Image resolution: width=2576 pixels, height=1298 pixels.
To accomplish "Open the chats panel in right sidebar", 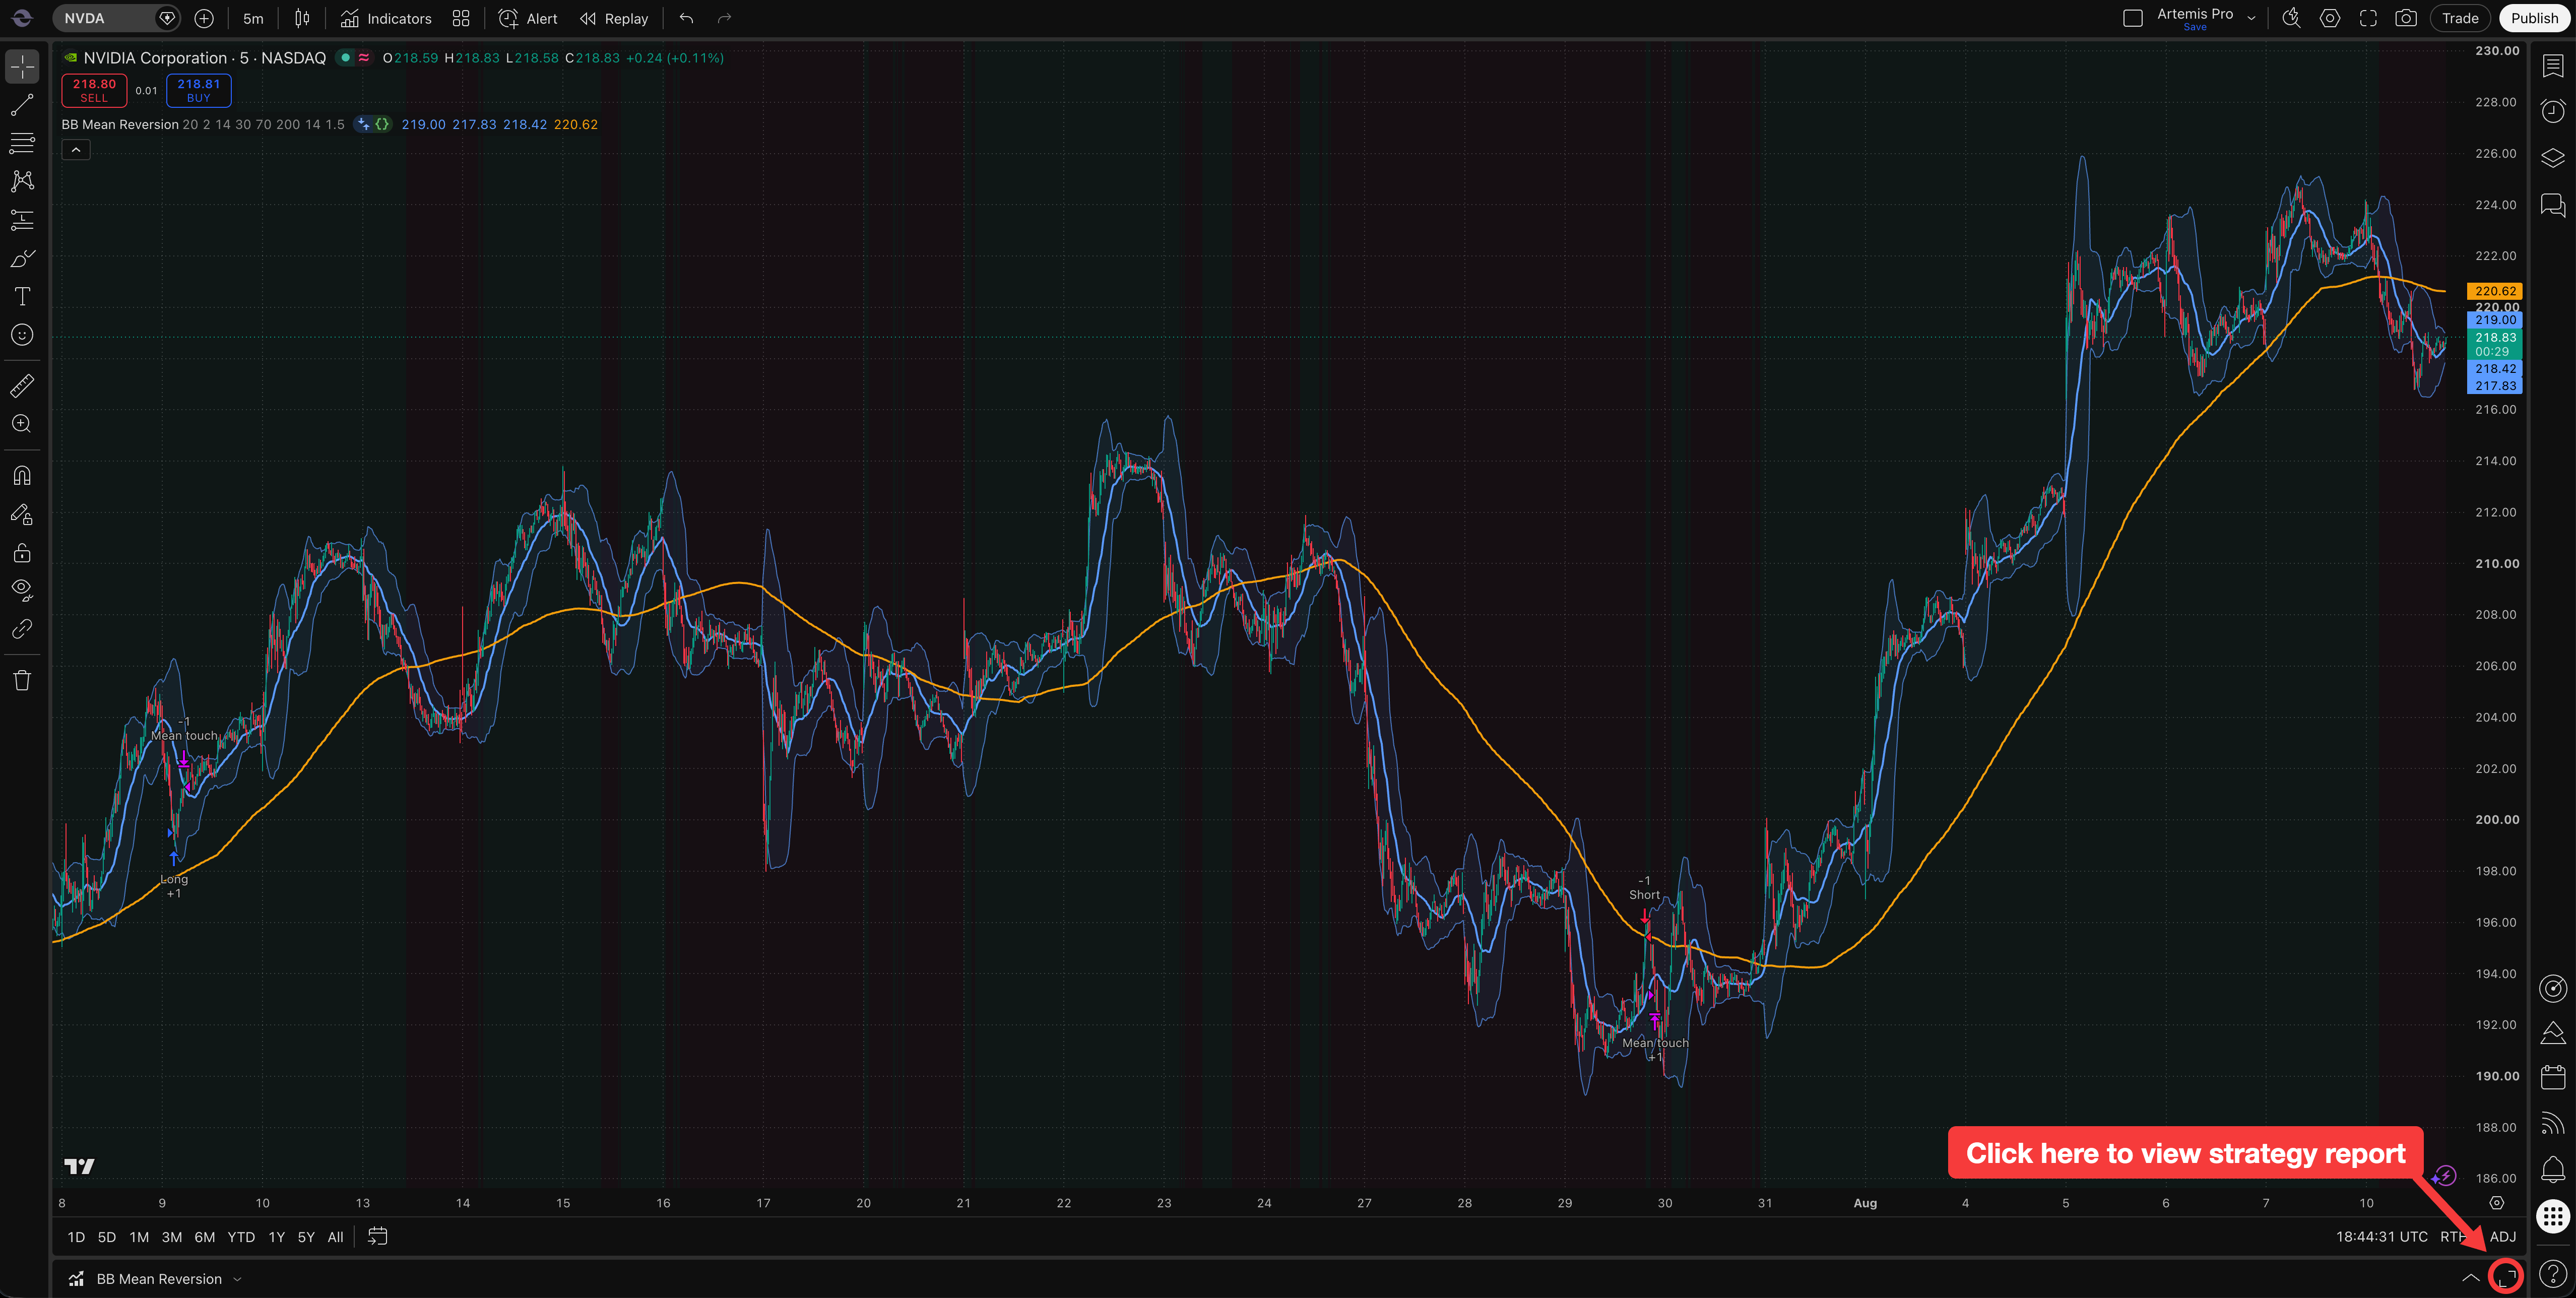I will (x=2553, y=205).
